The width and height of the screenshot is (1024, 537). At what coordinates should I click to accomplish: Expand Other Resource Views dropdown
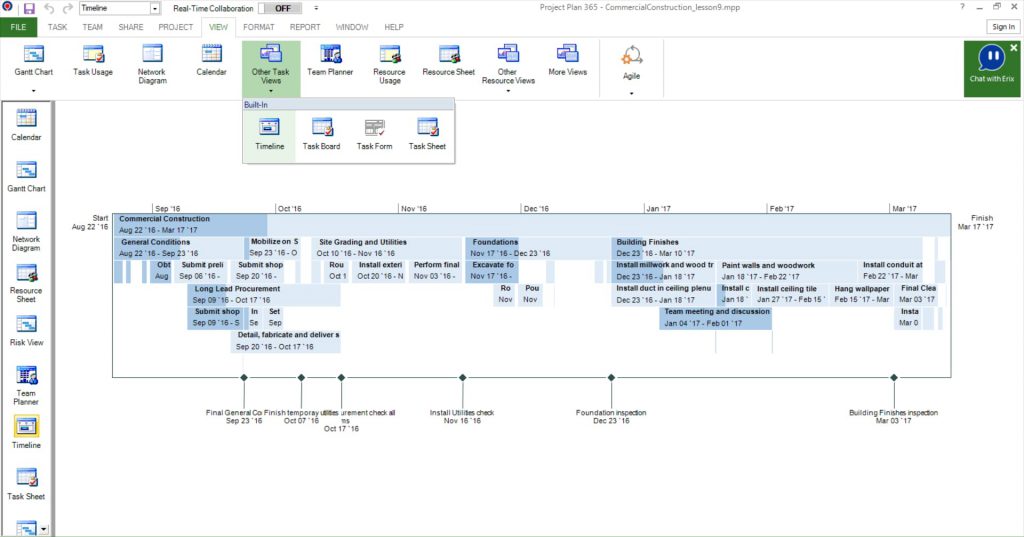click(x=508, y=91)
